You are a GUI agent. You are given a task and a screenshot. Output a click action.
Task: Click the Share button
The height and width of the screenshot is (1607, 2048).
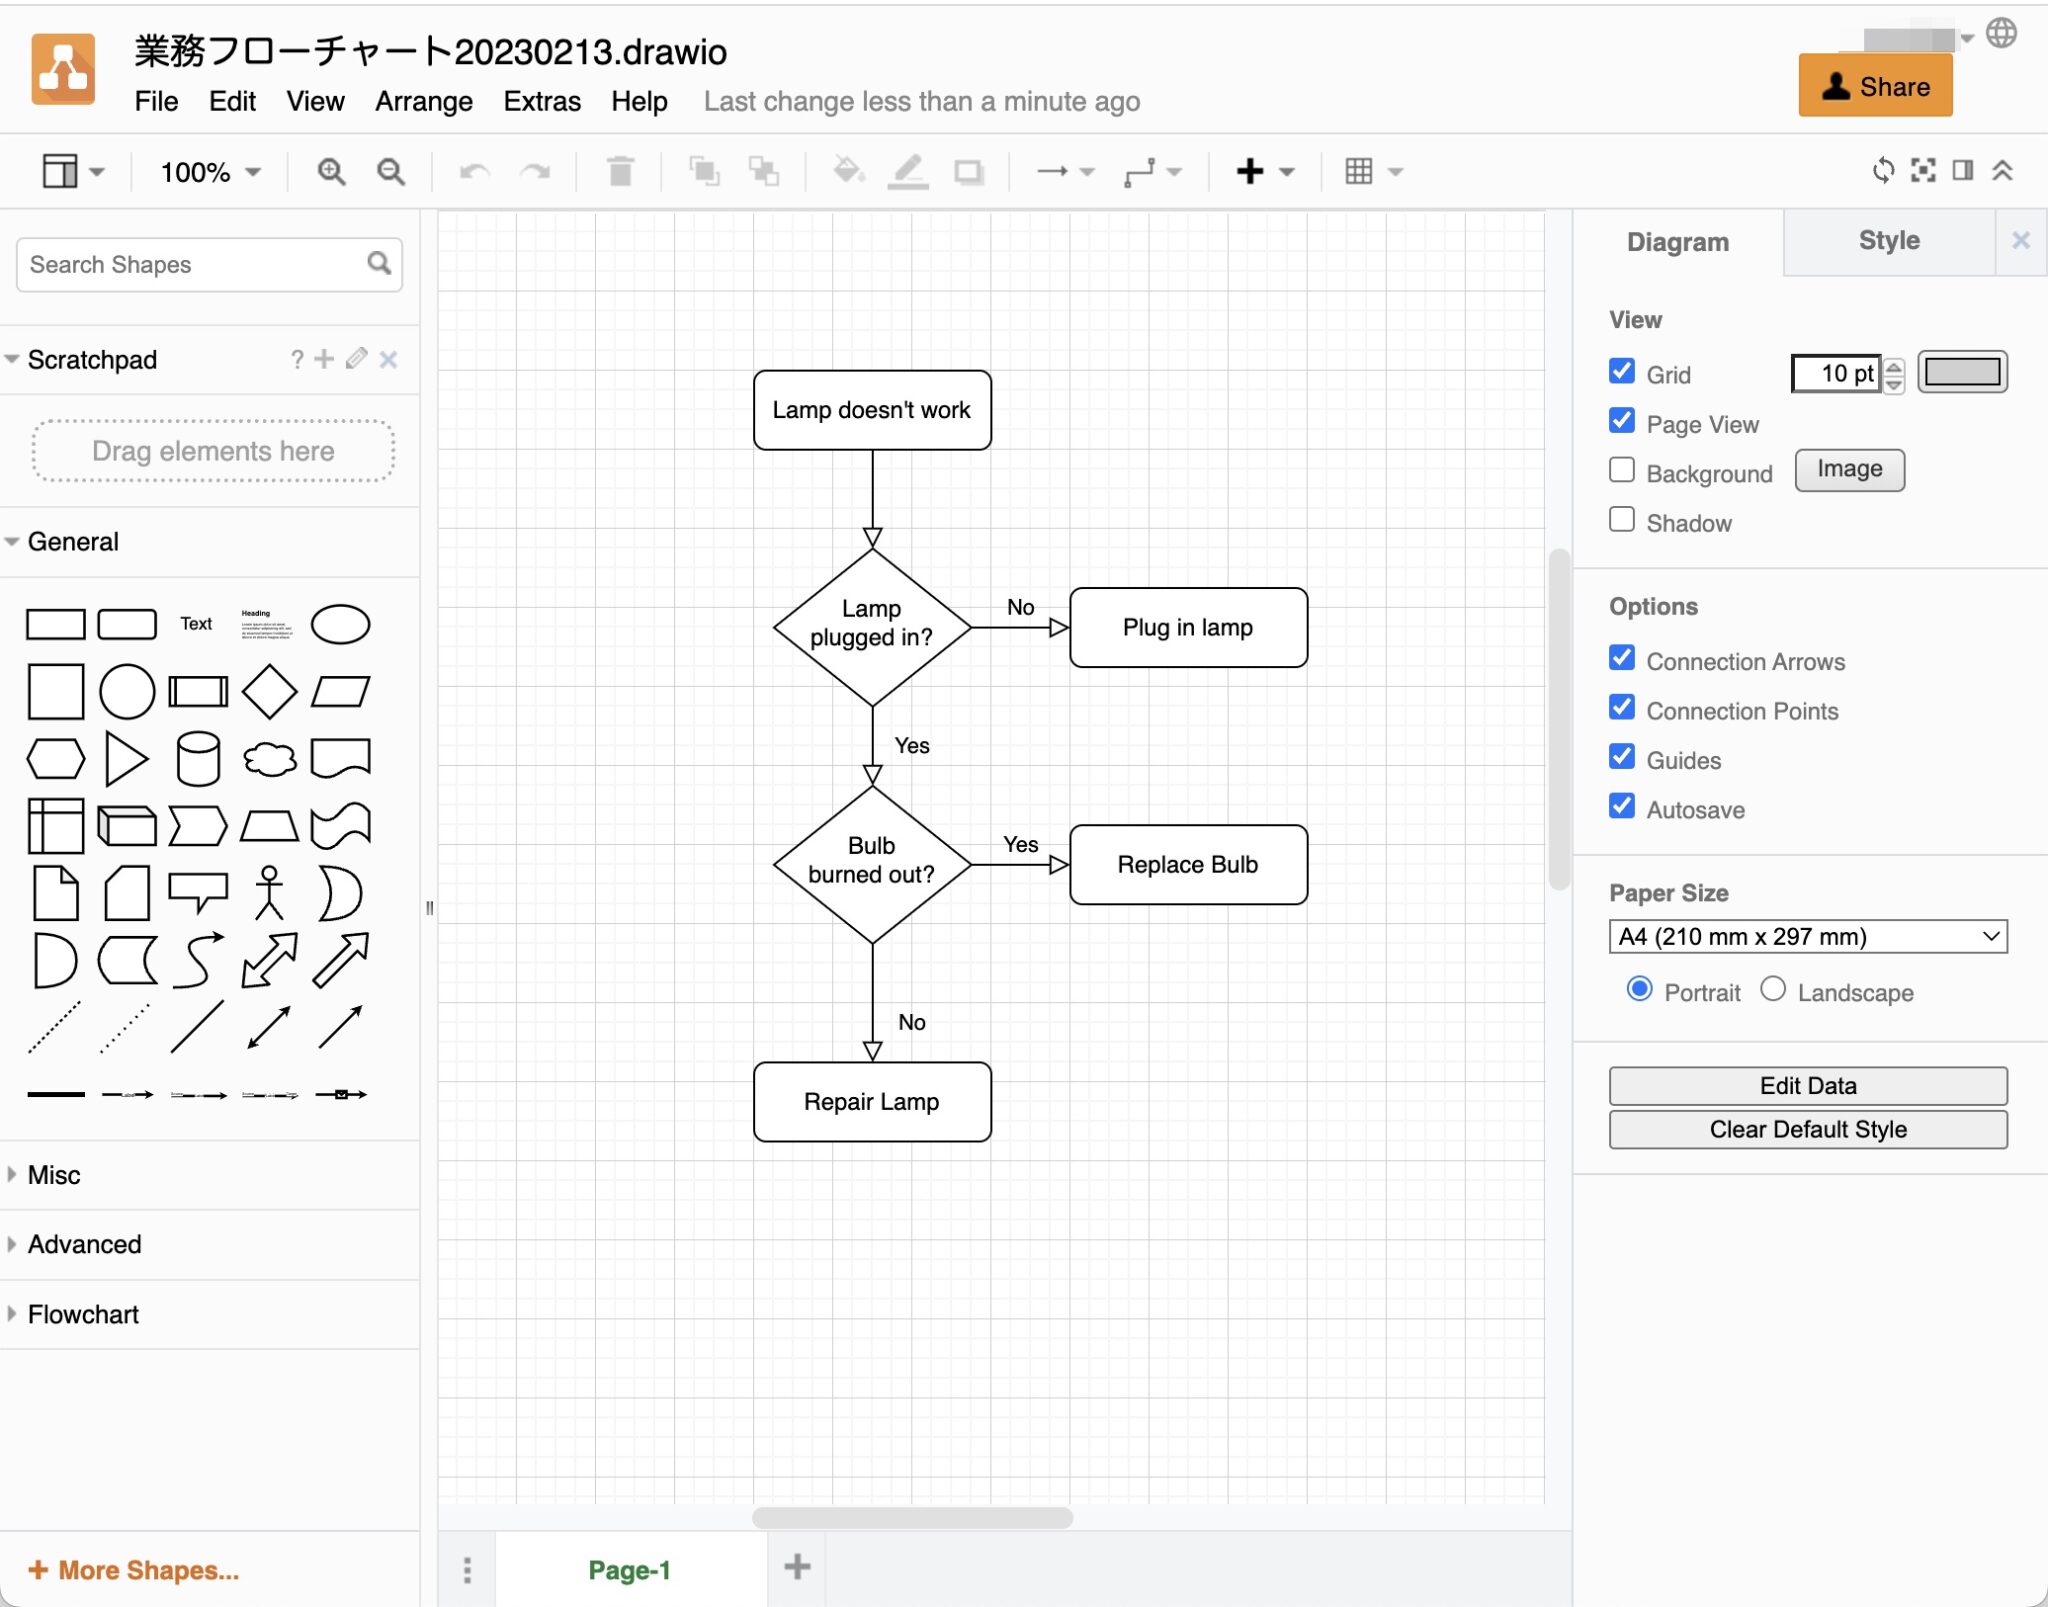pyautogui.click(x=1875, y=86)
